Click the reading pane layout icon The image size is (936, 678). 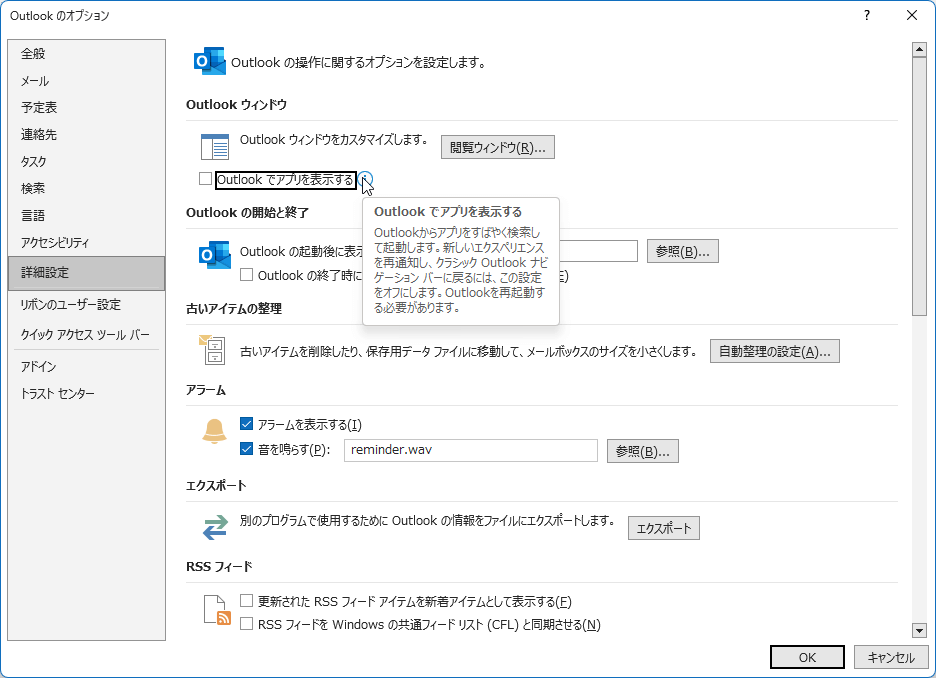[215, 146]
